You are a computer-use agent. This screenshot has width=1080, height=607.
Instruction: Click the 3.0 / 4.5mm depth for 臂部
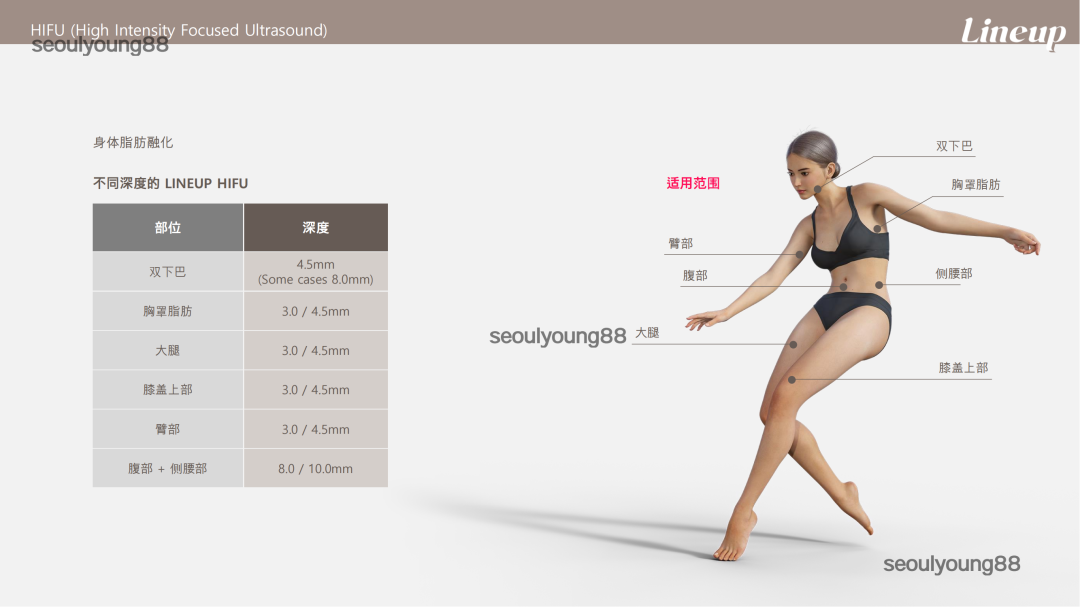[316, 429]
